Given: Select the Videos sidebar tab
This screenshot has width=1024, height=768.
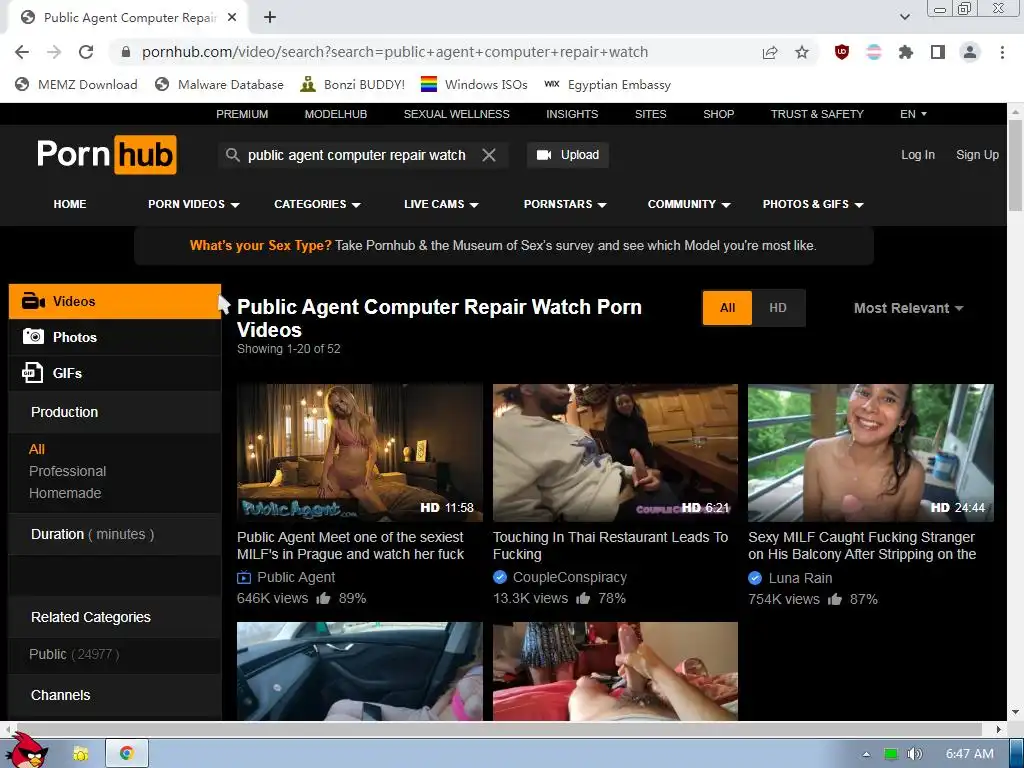Looking at the screenshot, I should [115, 301].
